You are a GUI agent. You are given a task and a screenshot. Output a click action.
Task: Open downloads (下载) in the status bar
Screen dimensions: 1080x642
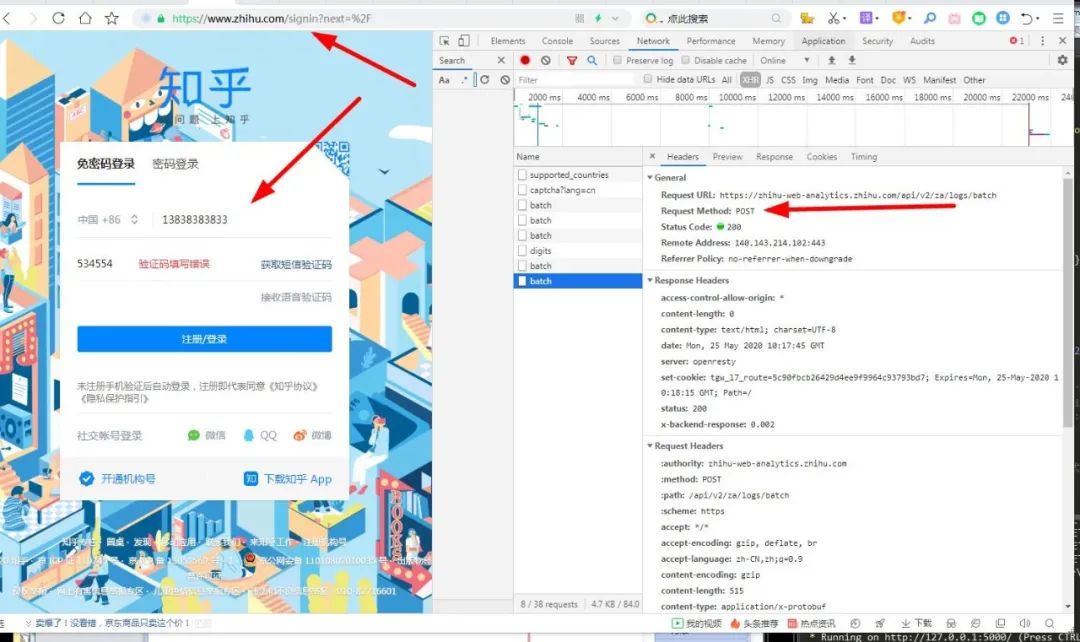(x=917, y=623)
